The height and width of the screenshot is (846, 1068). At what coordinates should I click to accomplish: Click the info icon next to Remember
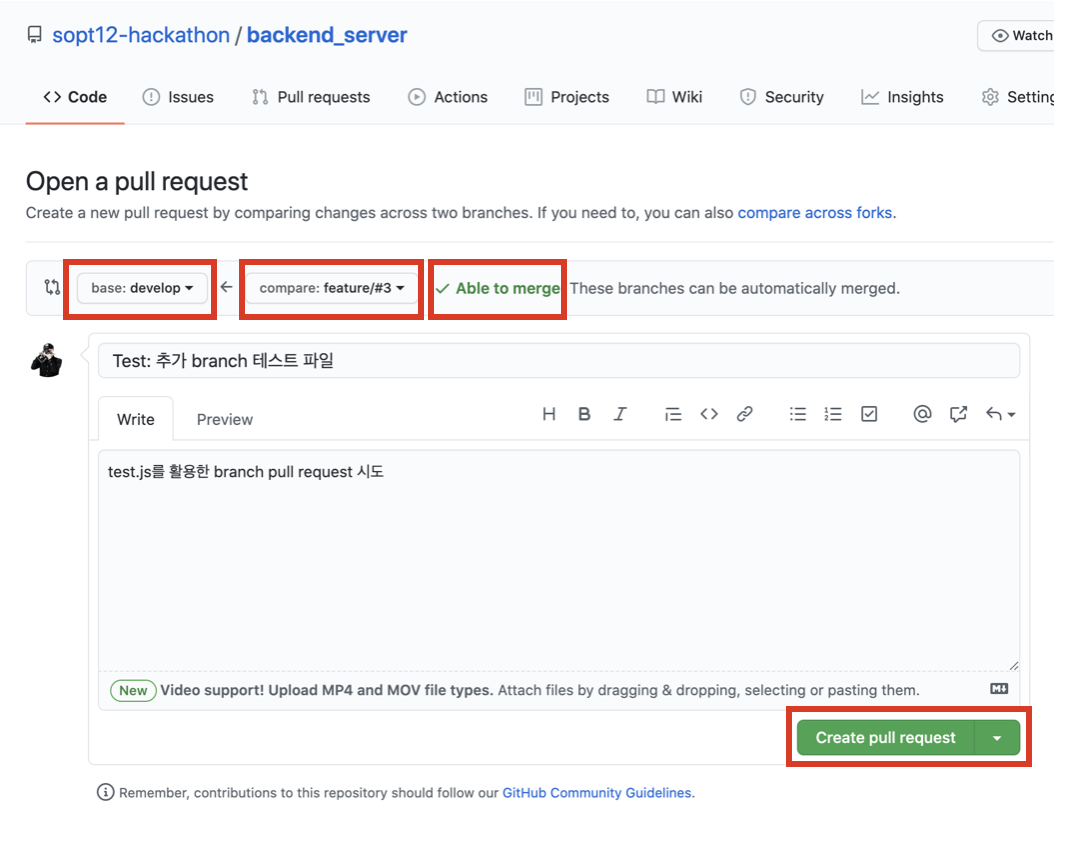pyautogui.click(x=106, y=792)
